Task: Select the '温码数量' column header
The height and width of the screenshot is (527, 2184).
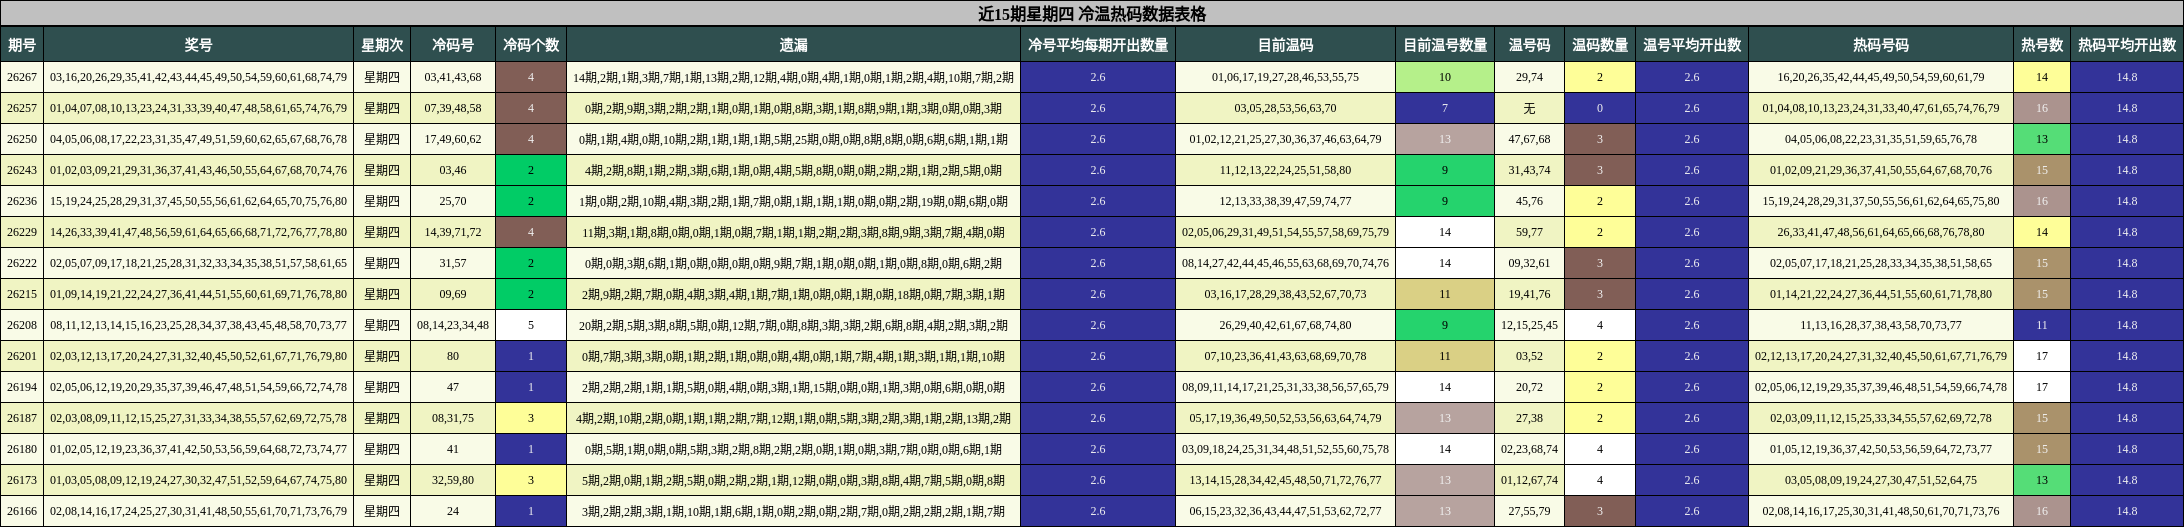Action: pos(1600,45)
